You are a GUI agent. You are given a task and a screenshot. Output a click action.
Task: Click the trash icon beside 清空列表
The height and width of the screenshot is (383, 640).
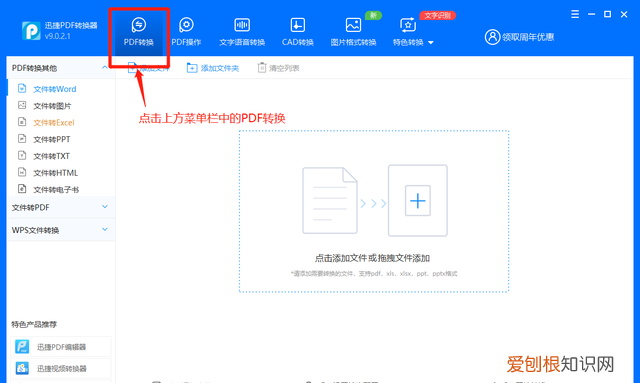pos(262,67)
